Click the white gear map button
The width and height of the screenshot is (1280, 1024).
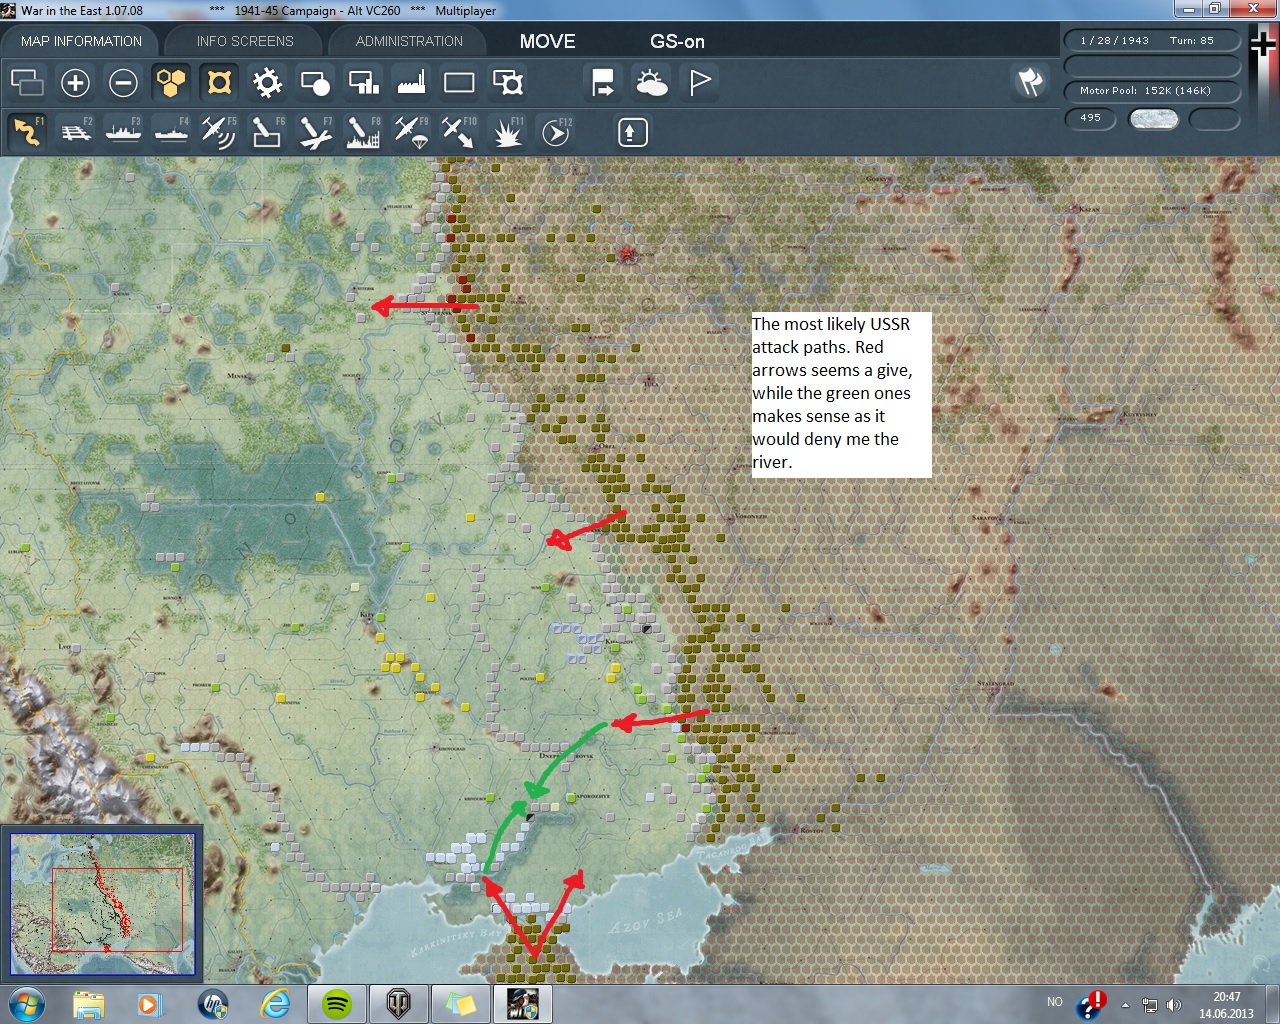click(x=267, y=82)
